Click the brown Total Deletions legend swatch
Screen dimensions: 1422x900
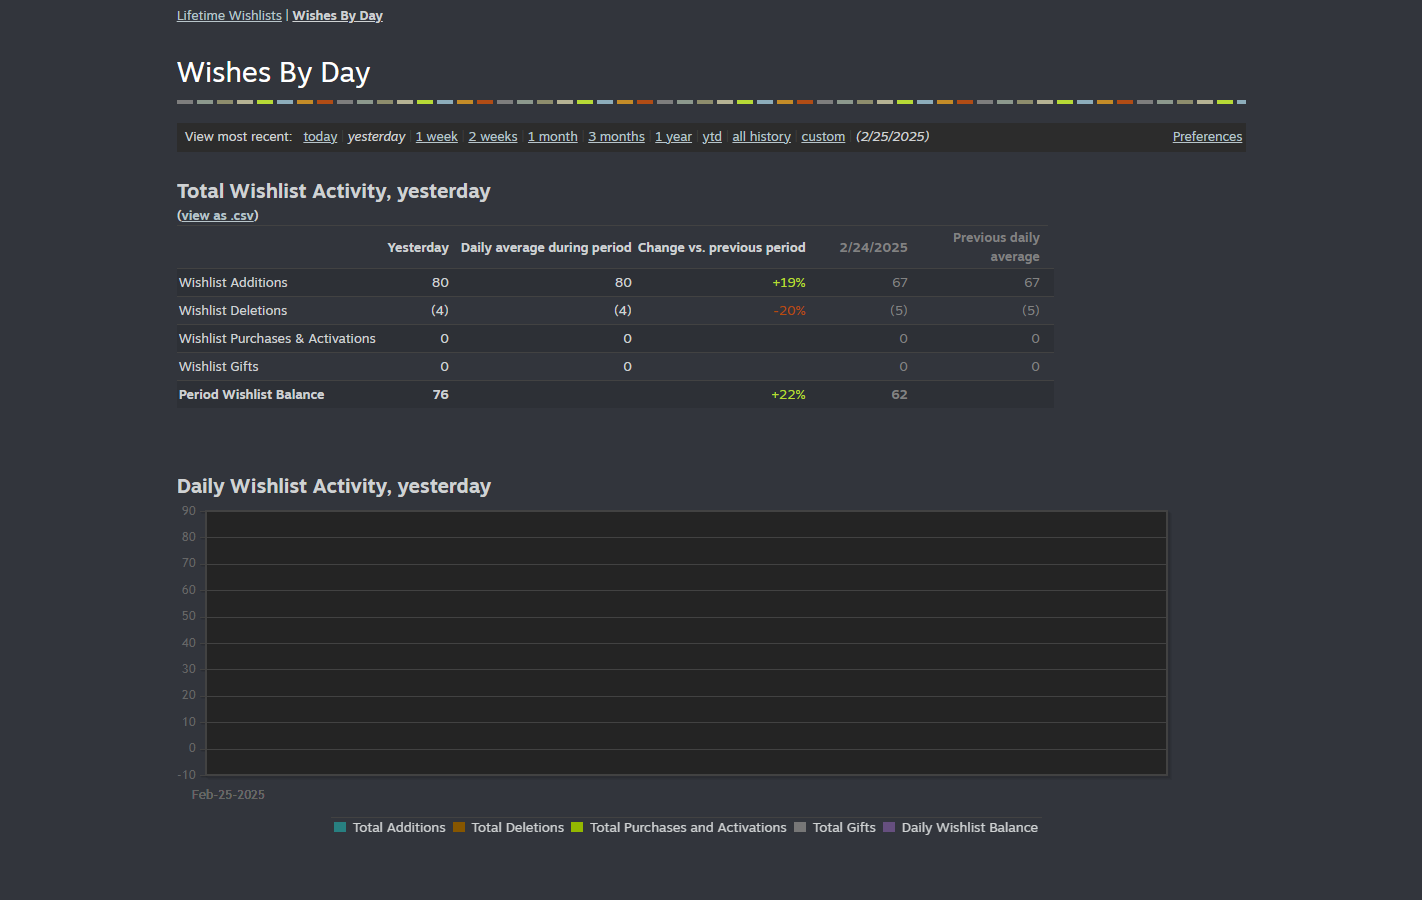coord(459,827)
